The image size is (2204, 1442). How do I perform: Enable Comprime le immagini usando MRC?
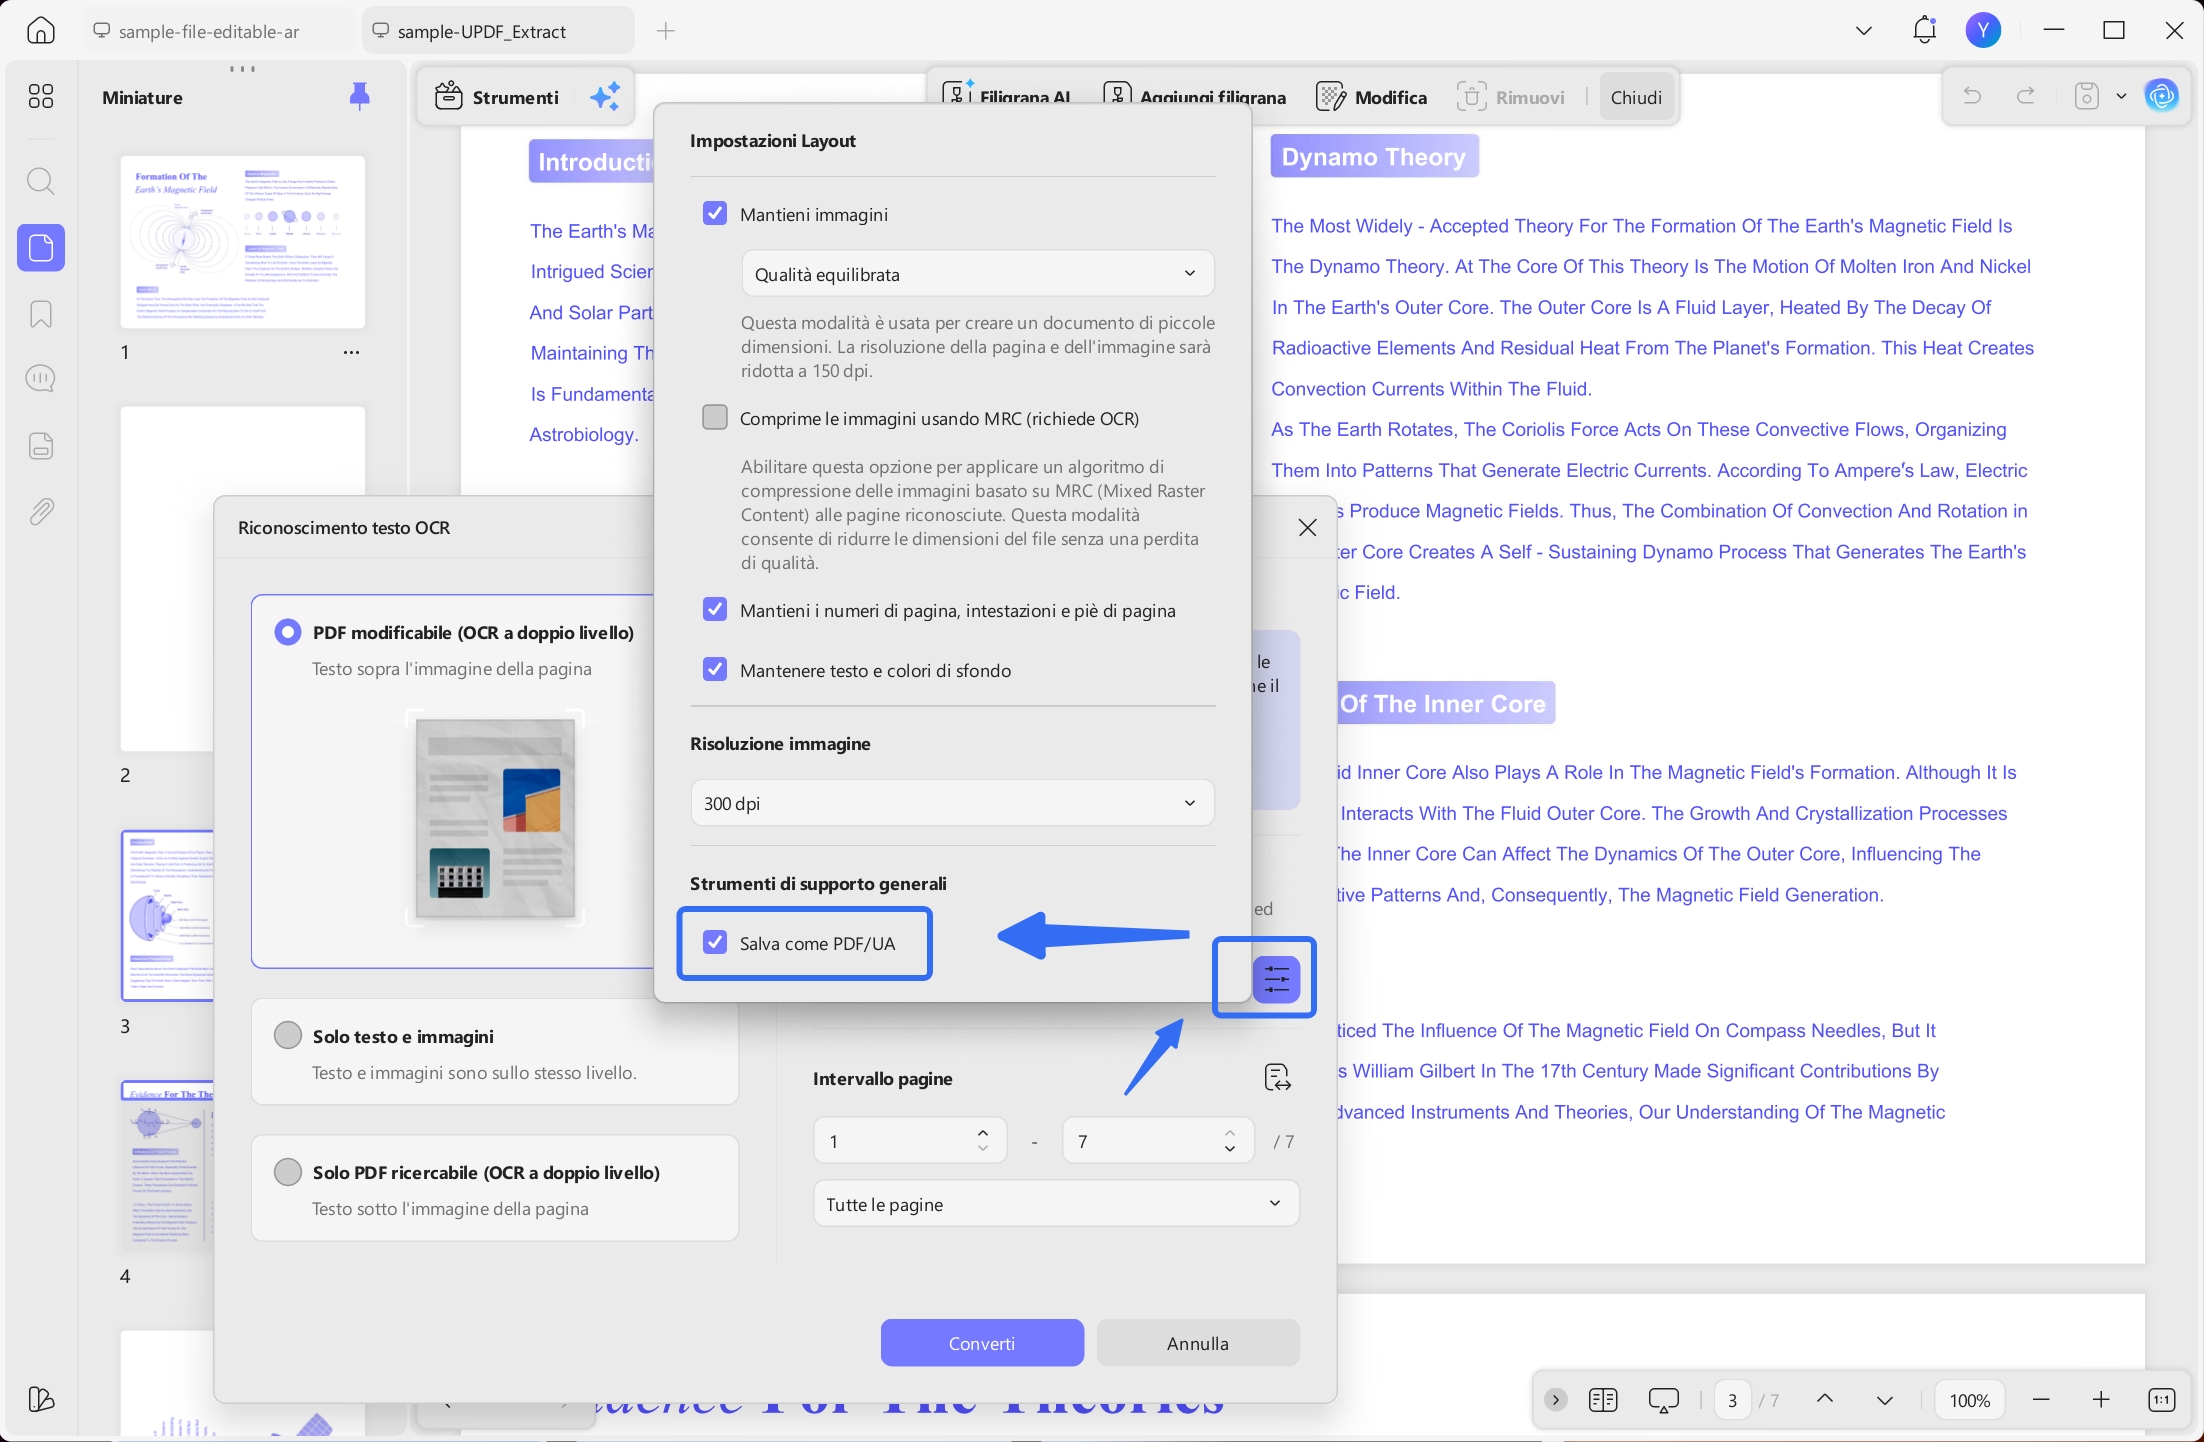(715, 417)
